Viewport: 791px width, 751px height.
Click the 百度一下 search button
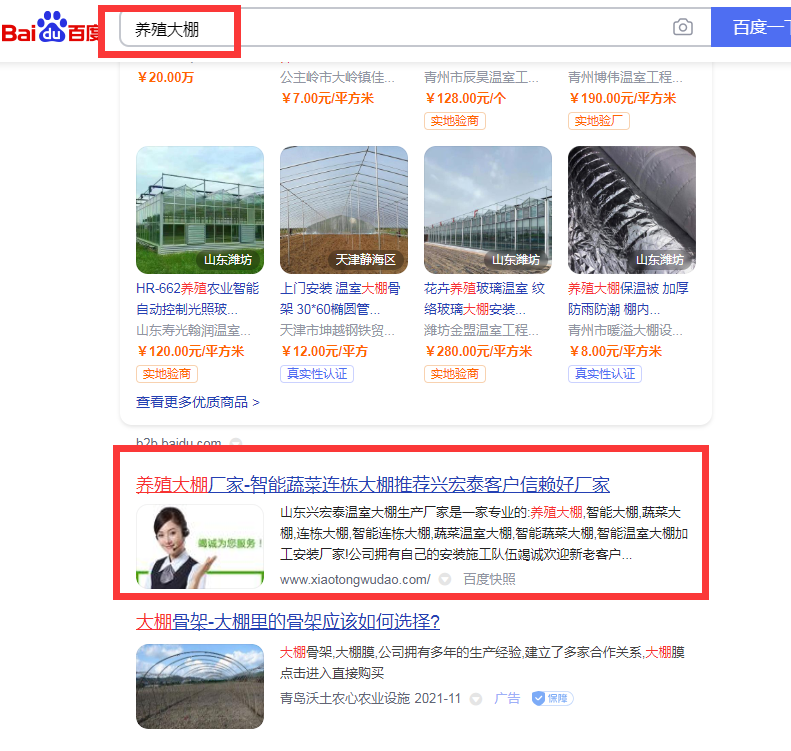click(x=751, y=27)
